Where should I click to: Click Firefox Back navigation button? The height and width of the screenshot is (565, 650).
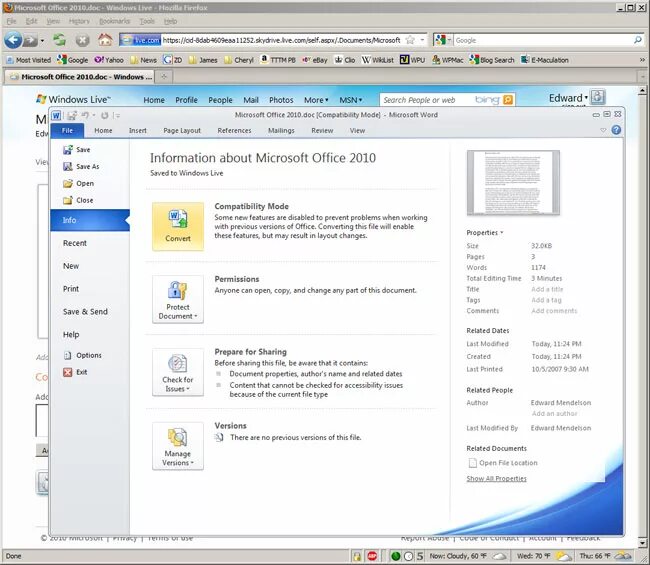coord(13,40)
